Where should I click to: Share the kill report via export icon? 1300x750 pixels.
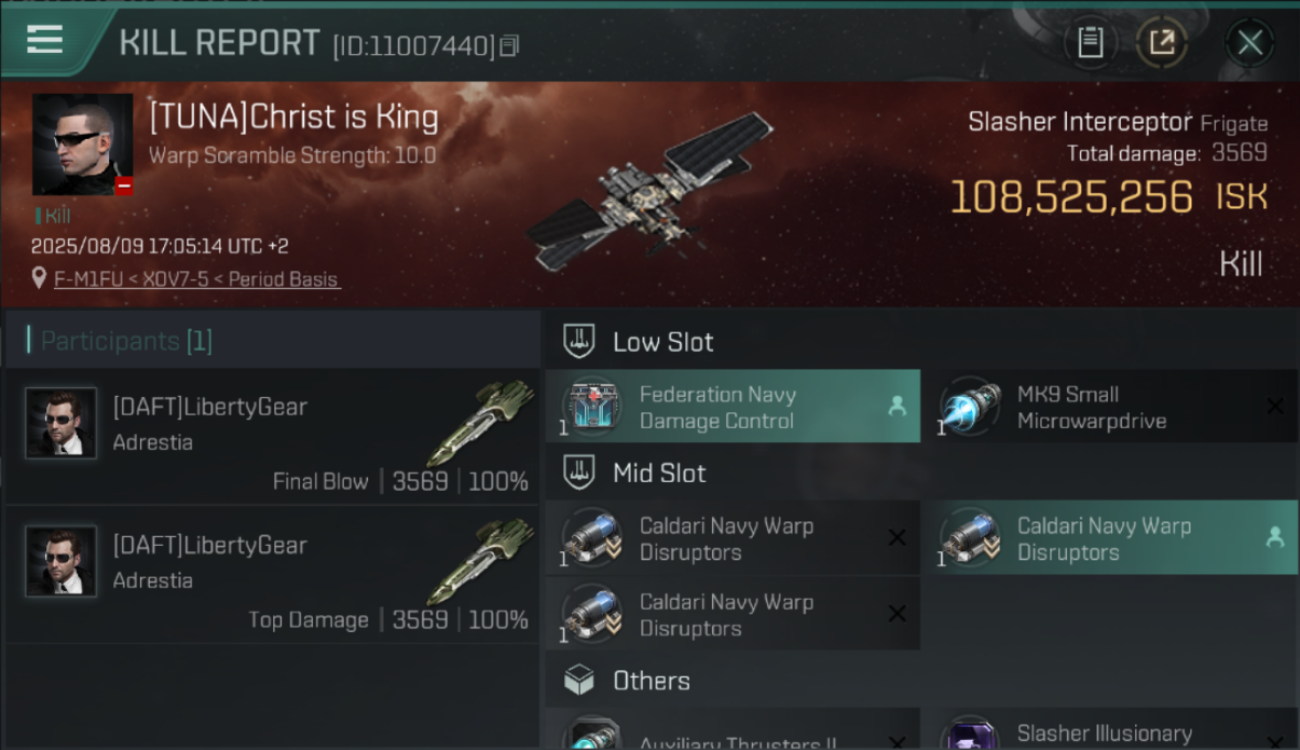[x=1162, y=42]
